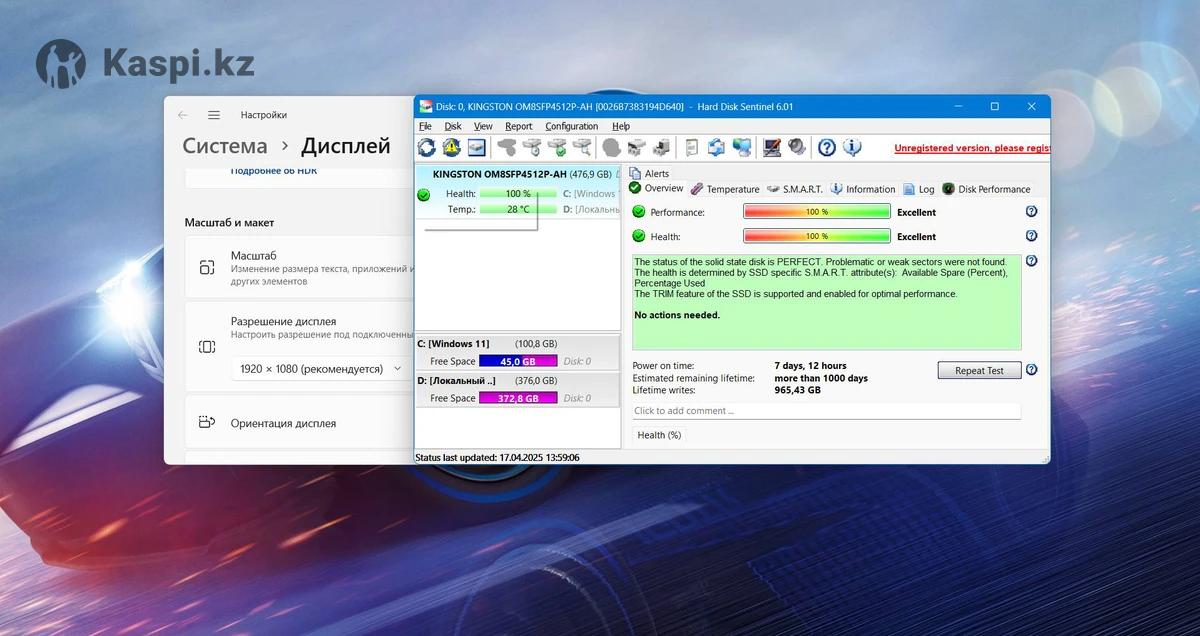Click the help icon beside Performance rating
This screenshot has width=1200, height=636.
click(x=1031, y=212)
